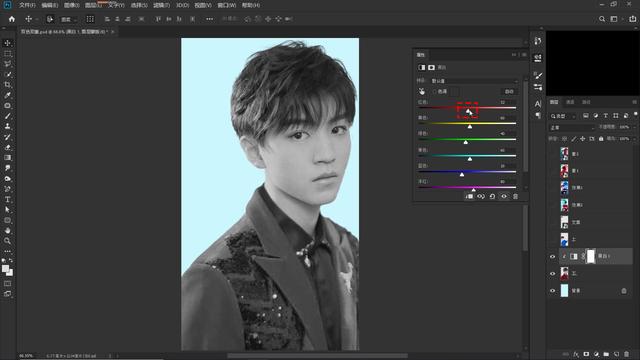
Task: Select the Zoom tool in toolbox
Action: click(x=7, y=241)
